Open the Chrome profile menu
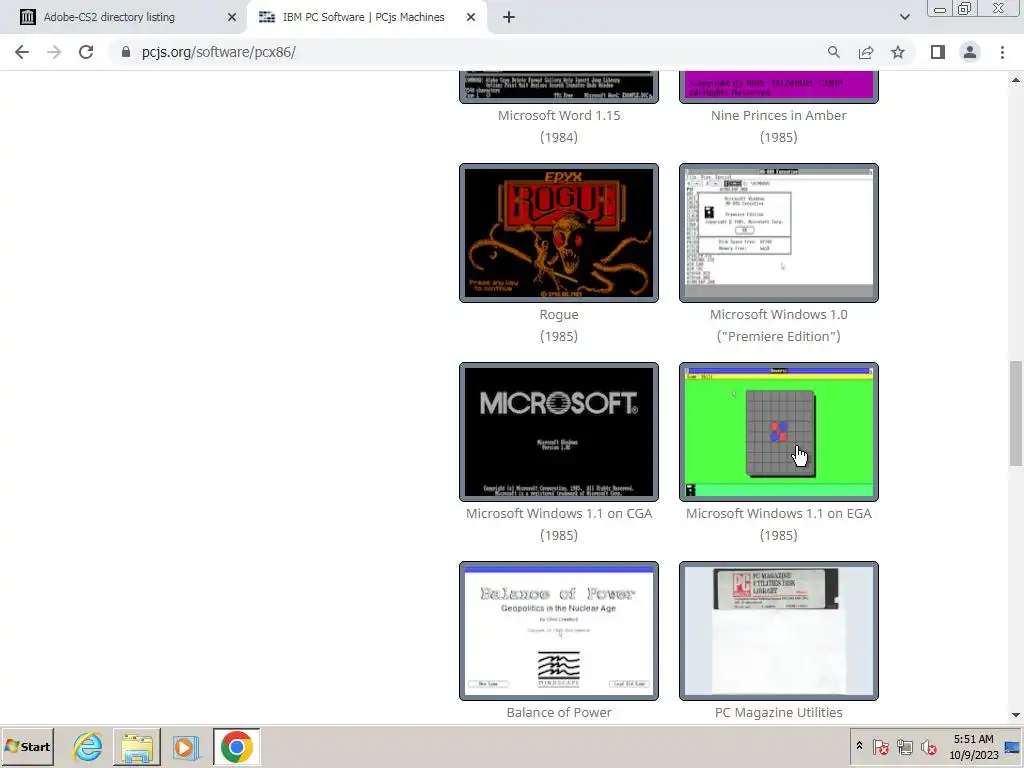The height and width of the screenshot is (768, 1024). pyautogui.click(x=970, y=52)
